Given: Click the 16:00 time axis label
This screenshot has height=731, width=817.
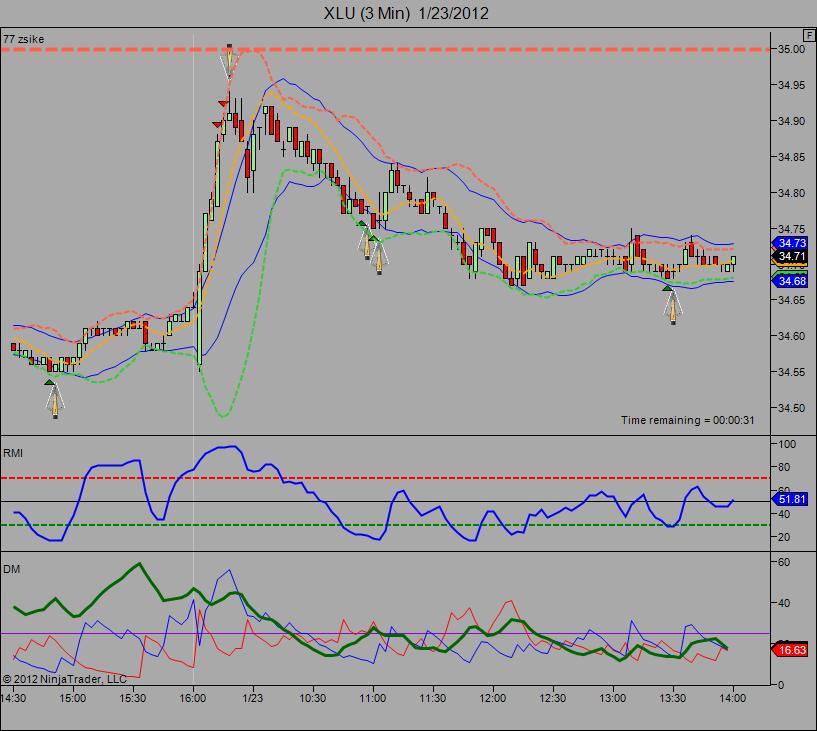Looking at the screenshot, I should (x=193, y=698).
